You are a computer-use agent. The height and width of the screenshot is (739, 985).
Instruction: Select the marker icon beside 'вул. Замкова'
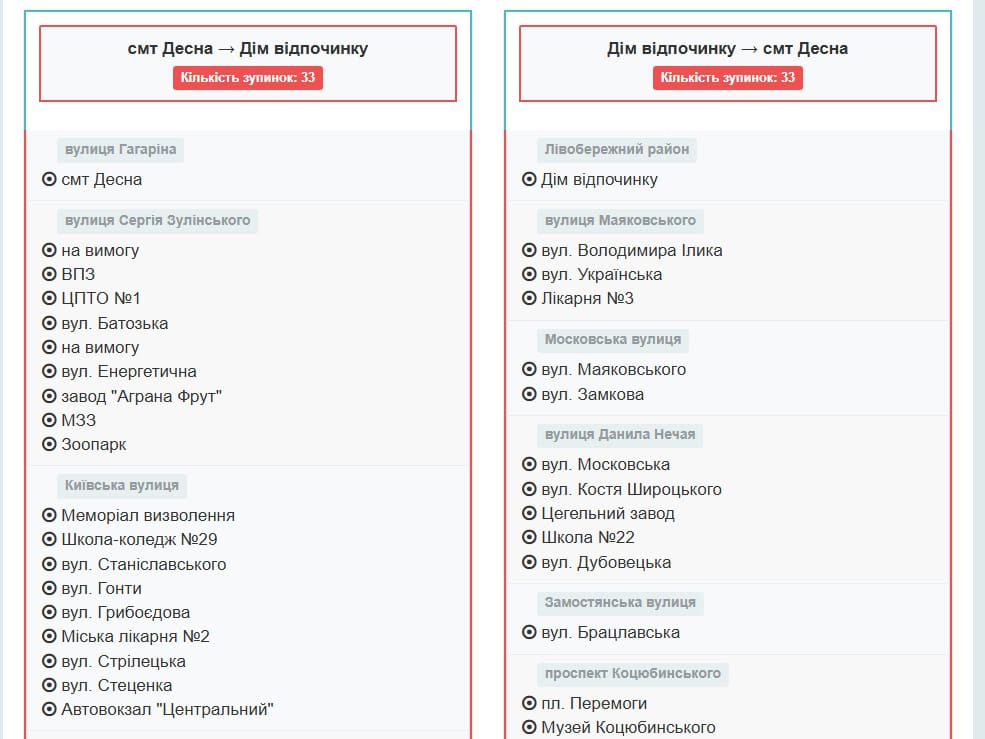pyautogui.click(x=528, y=392)
